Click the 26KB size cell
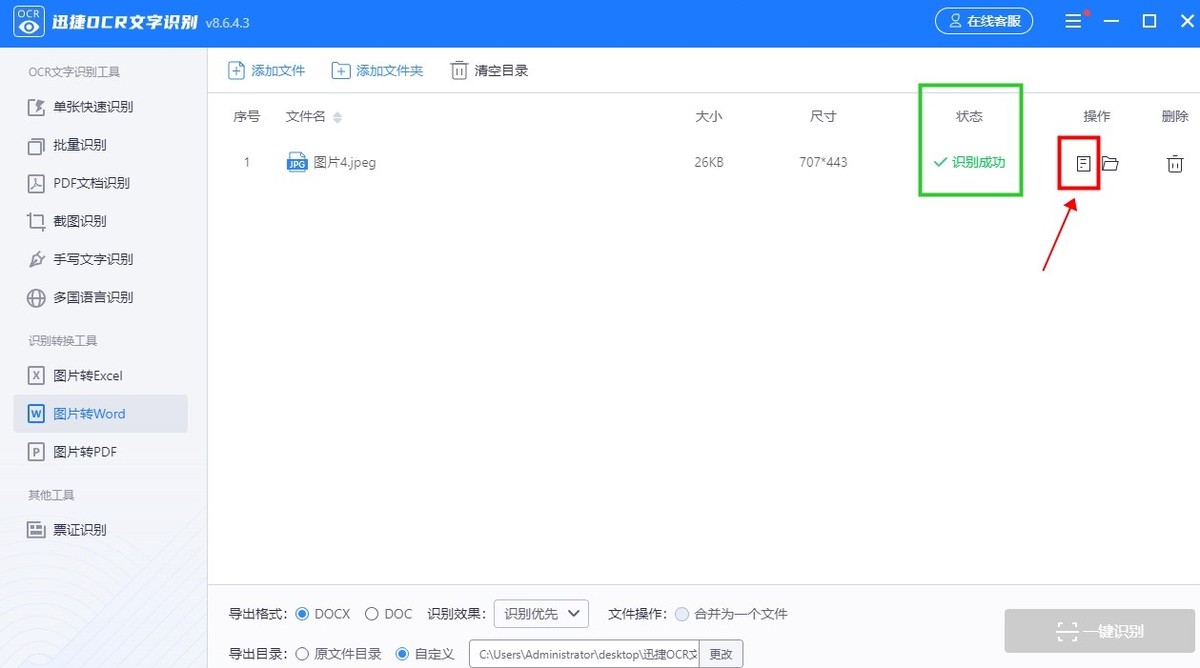 click(x=708, y=162)
